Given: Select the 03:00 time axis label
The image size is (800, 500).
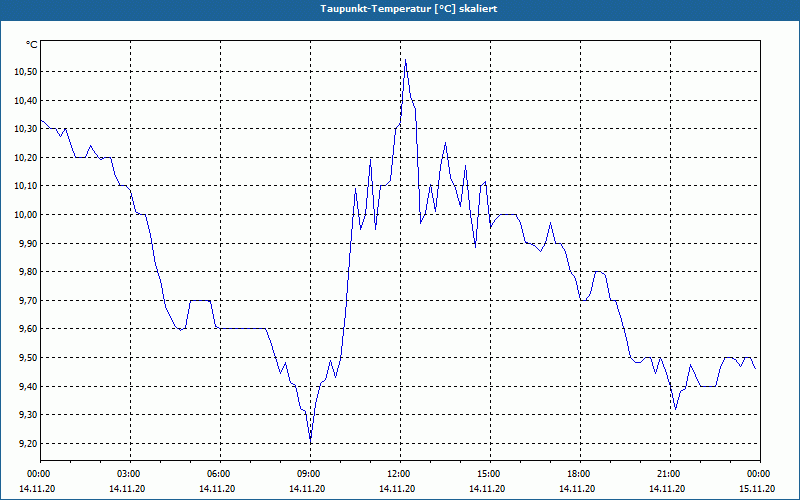Looking at the screenshot, I should pos(129,474).
